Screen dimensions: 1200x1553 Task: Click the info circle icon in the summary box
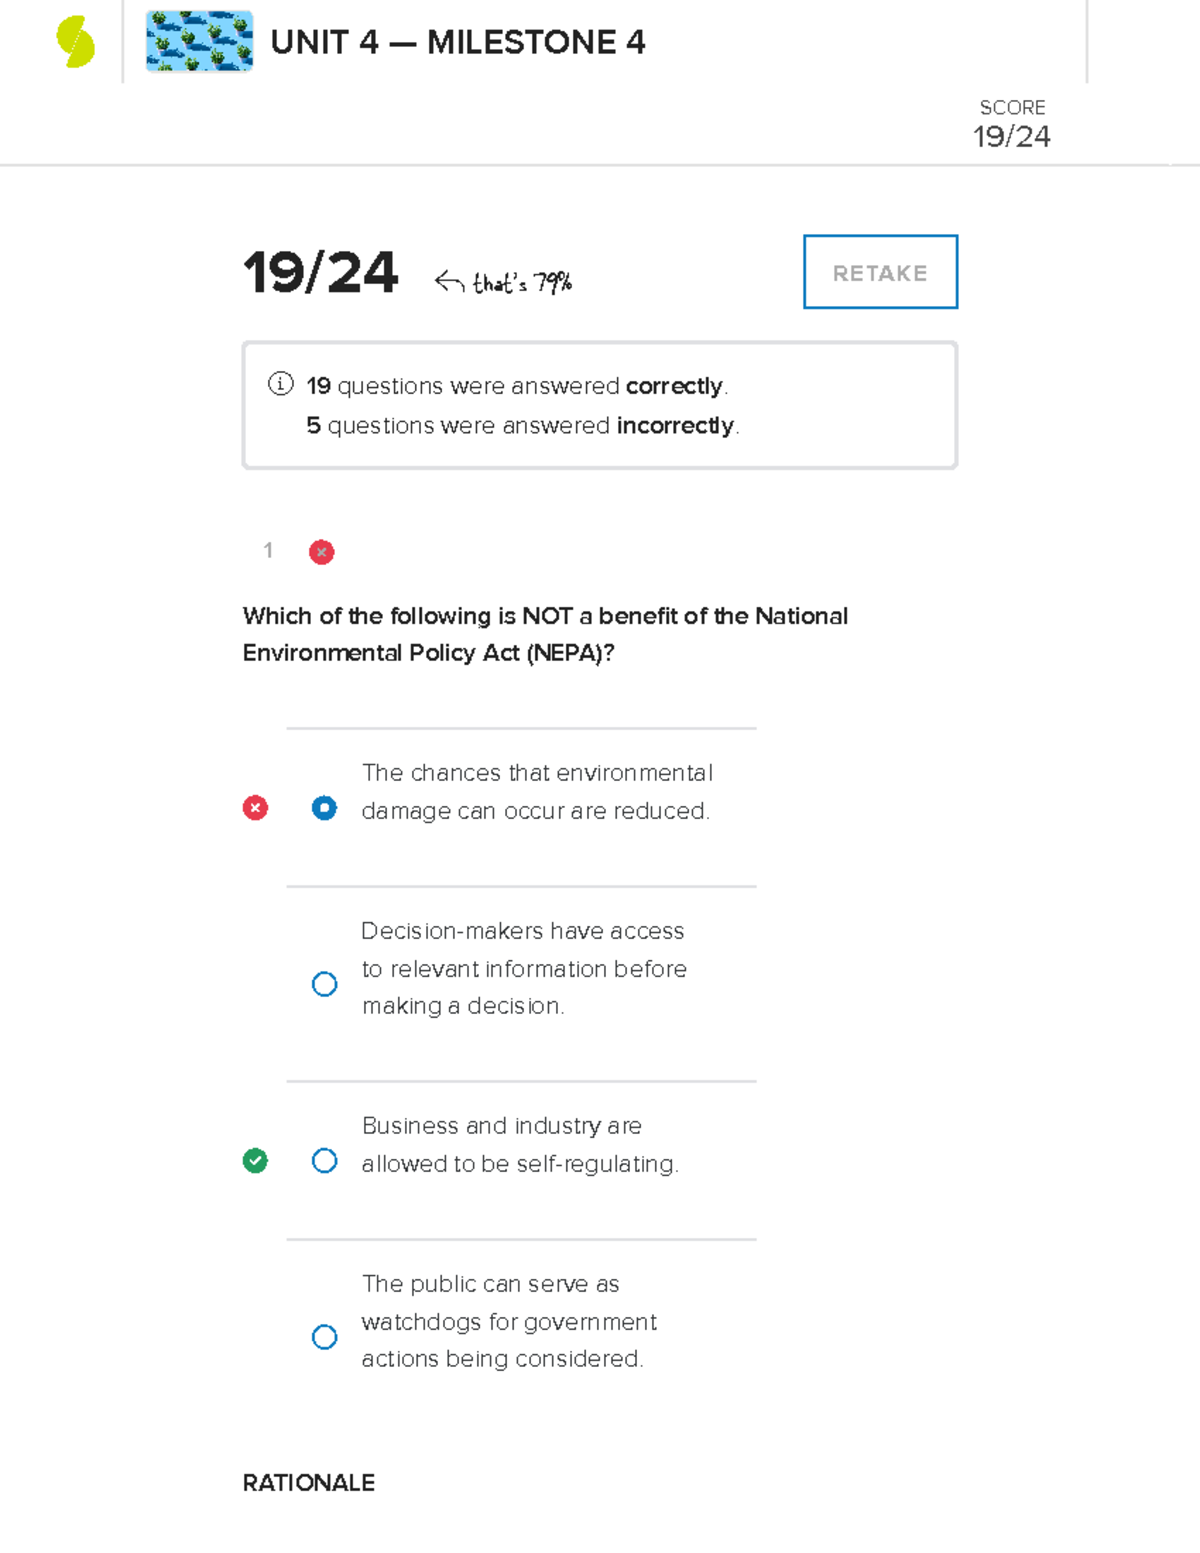(281, 384)
